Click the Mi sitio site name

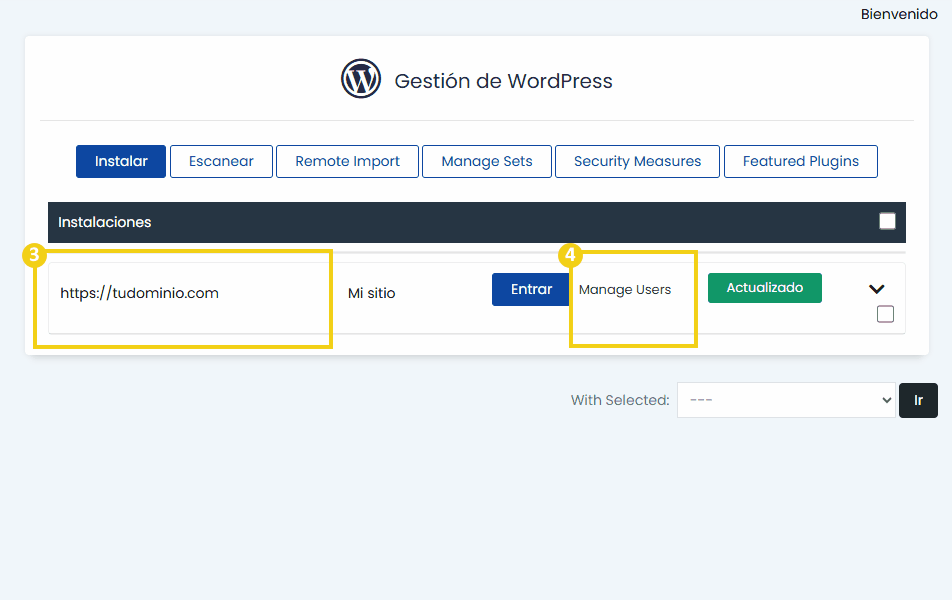tap(372, 293)
